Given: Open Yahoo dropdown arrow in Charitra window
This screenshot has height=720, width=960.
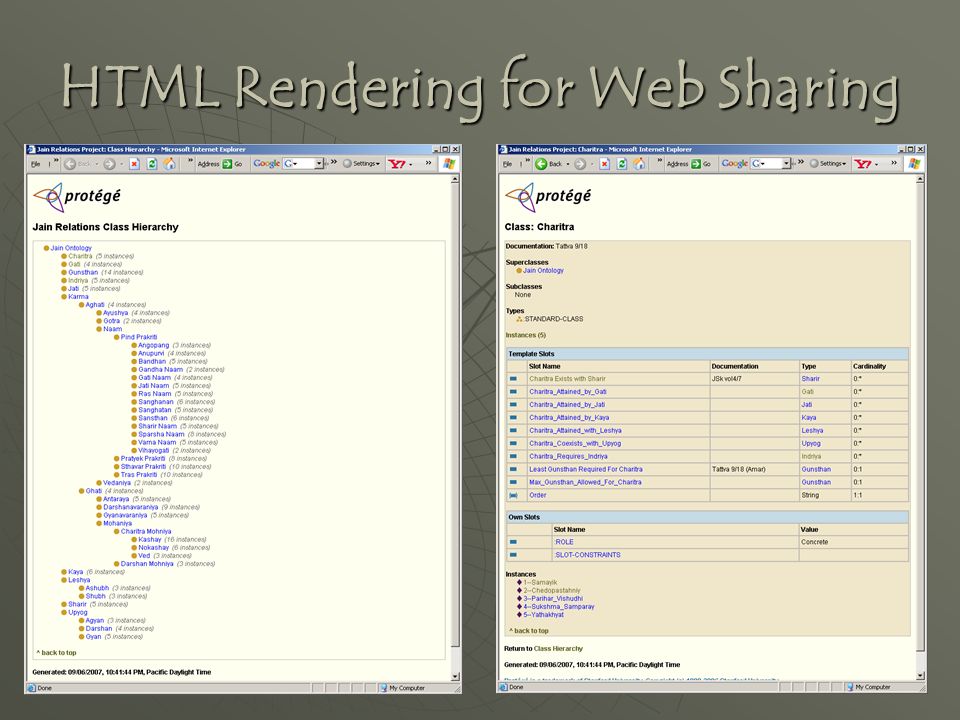Looking at the screenshot, I should [x=877, y=164].
